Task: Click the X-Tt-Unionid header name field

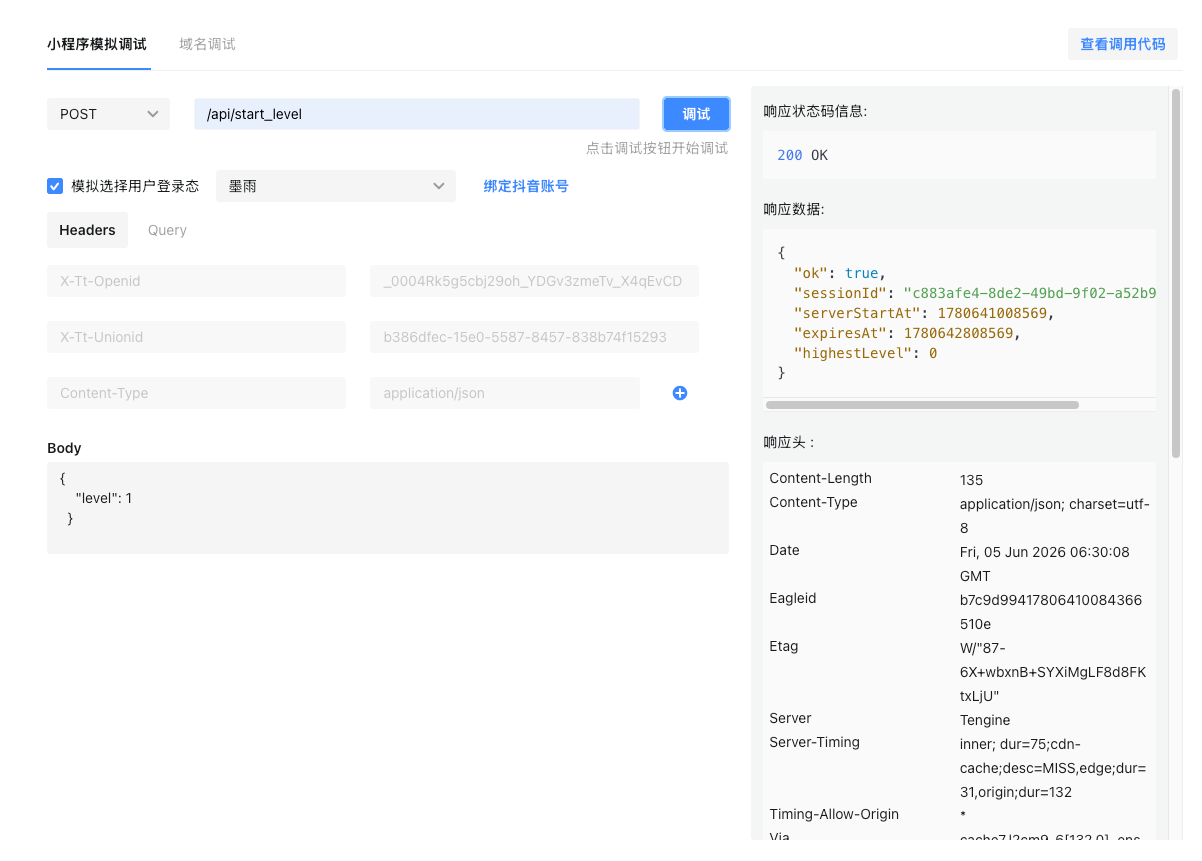Action: point(196,337)
